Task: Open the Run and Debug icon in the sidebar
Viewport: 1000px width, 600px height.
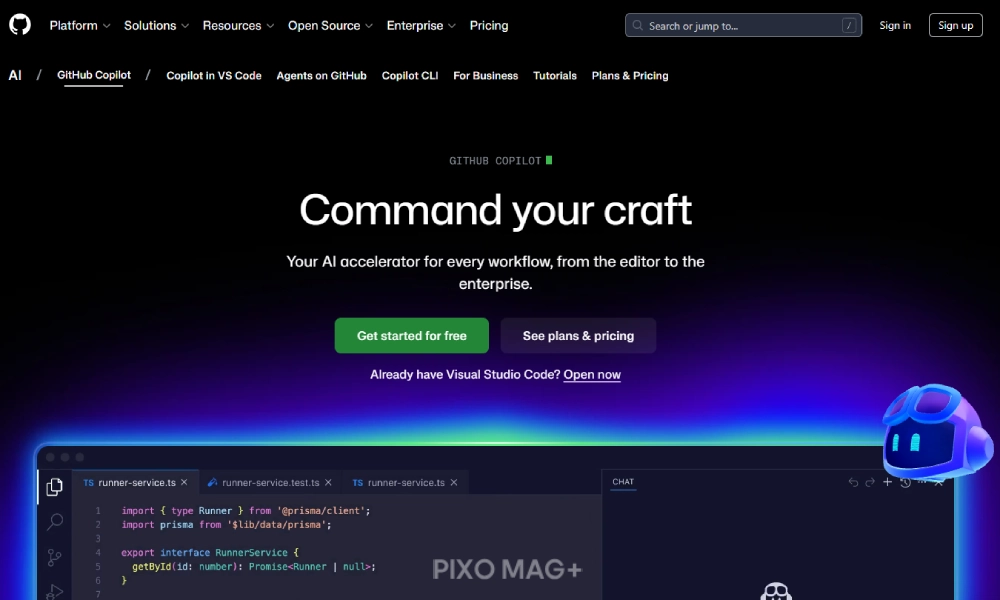Action: tap(55, 591)
